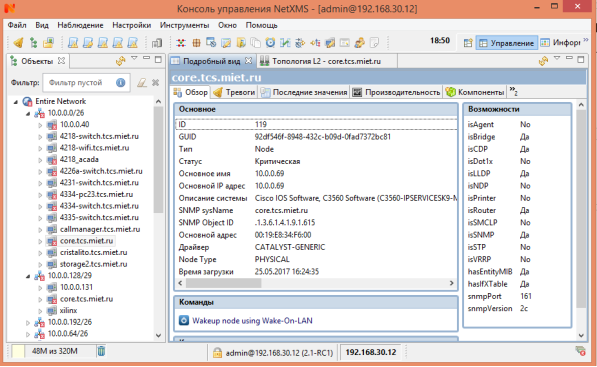Click the eraser clear-filter icon

(x=142, y=83)
